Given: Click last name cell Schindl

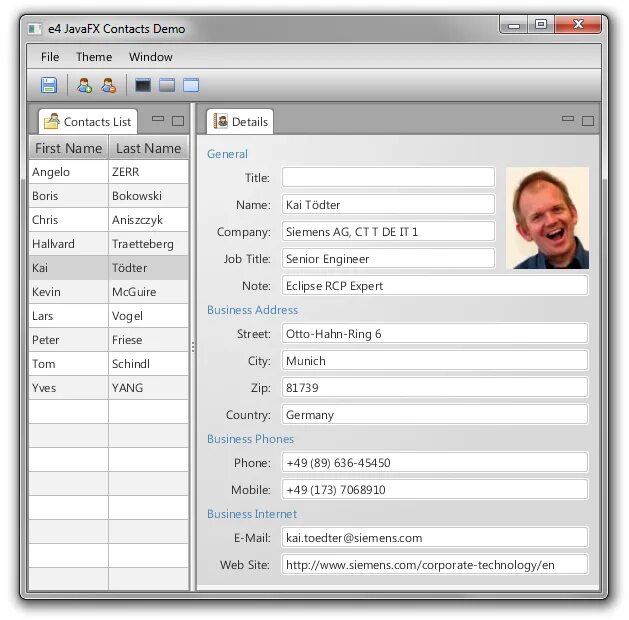Looking at the screenshot, I should click(148, 364).
